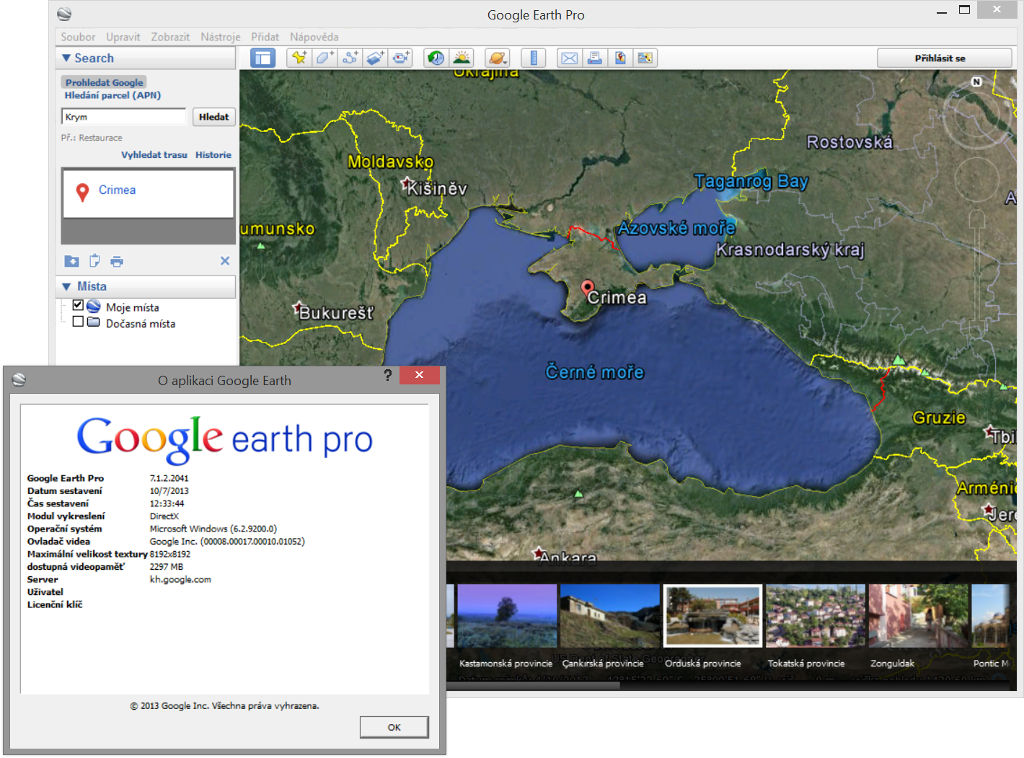Click the Email envelope icon
Image resolution: width=1024 pixels, height=758 pixels.
click(569, 58)
